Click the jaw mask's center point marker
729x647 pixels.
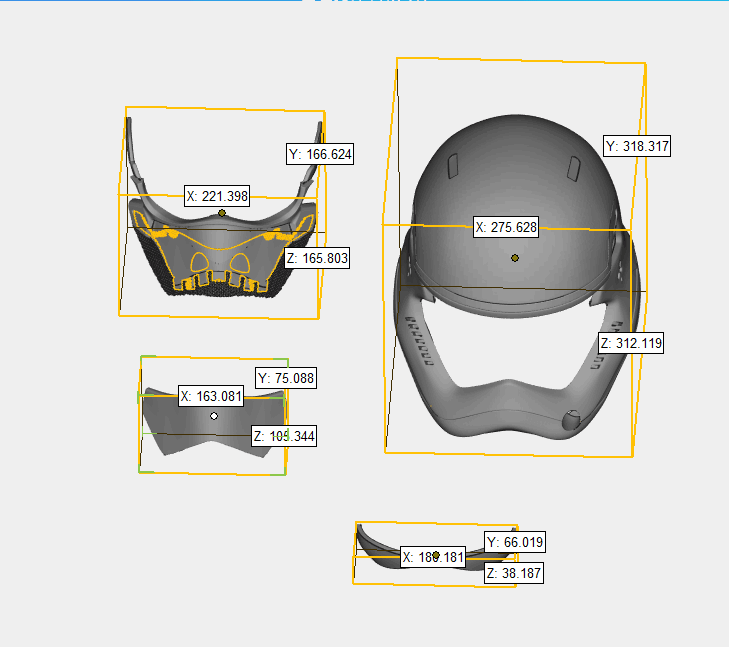coord(222,213)
